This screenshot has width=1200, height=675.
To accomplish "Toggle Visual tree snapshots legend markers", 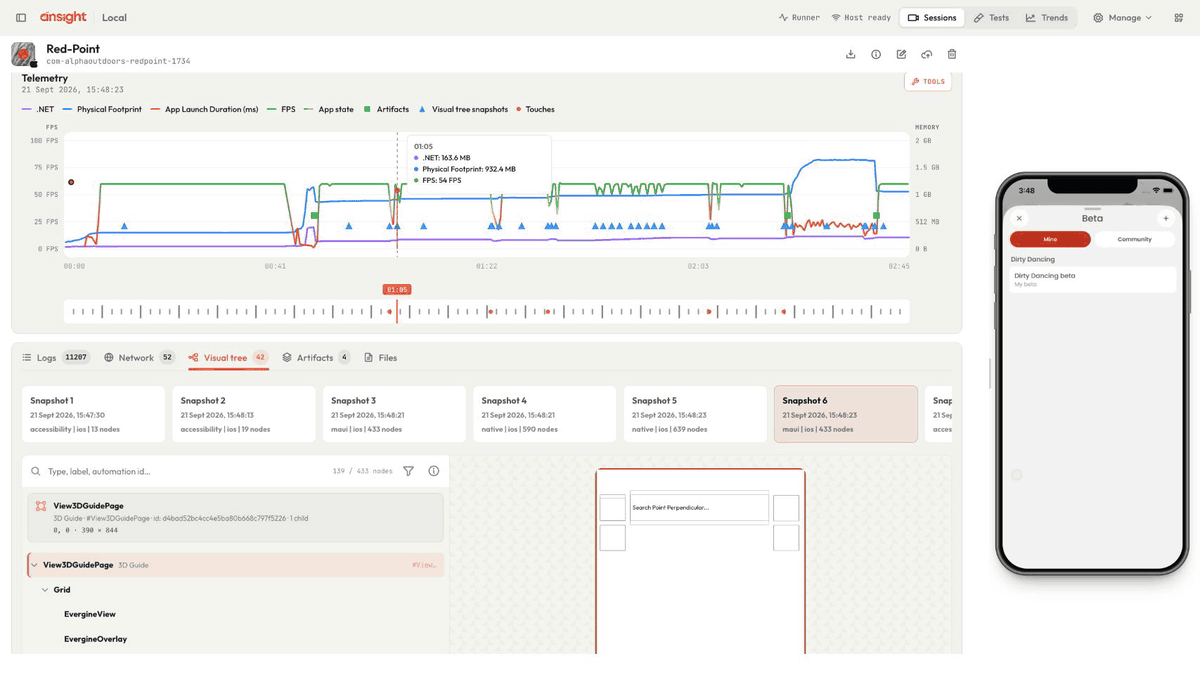I will pyautogui.click(x=463, y=109).
